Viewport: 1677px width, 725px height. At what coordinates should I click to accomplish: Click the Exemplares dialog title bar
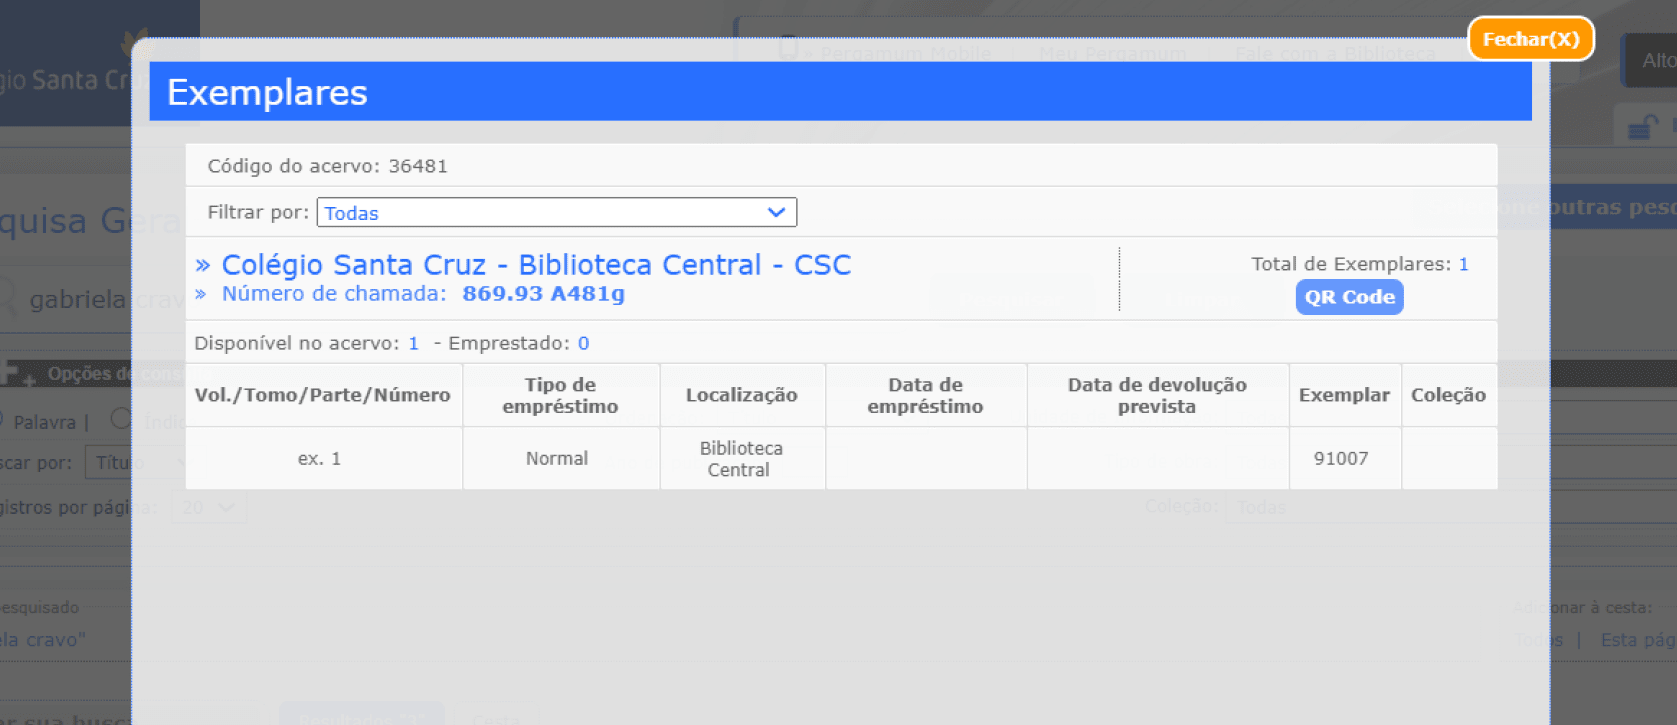pyautogui.click(x=840, y=92)
